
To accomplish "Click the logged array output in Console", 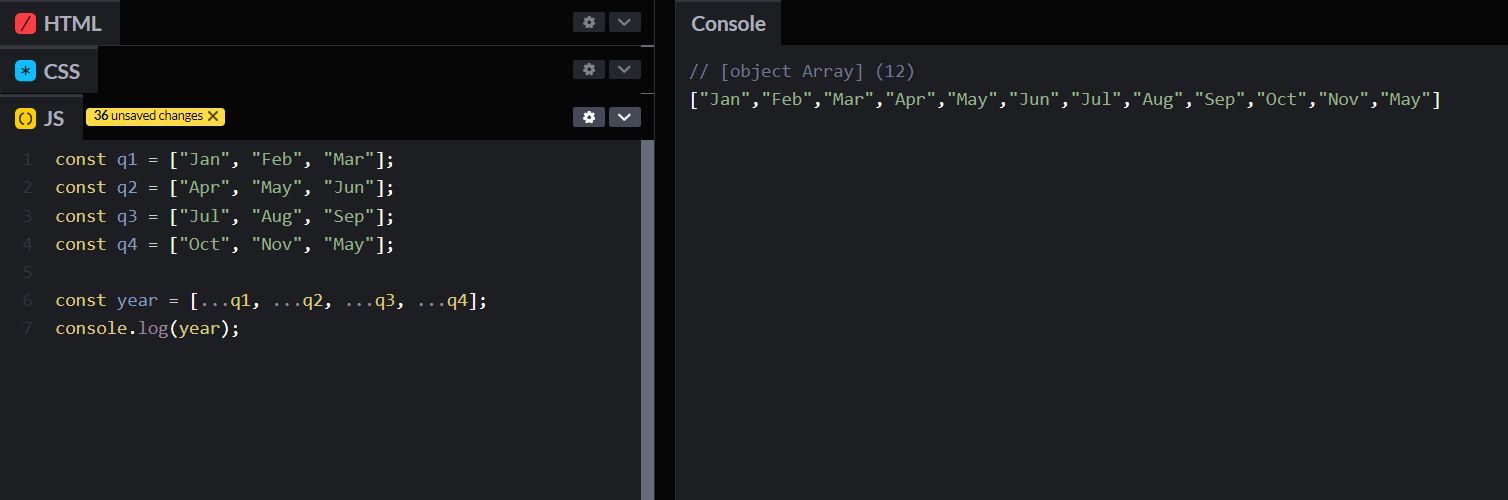I will [1064, 100].
